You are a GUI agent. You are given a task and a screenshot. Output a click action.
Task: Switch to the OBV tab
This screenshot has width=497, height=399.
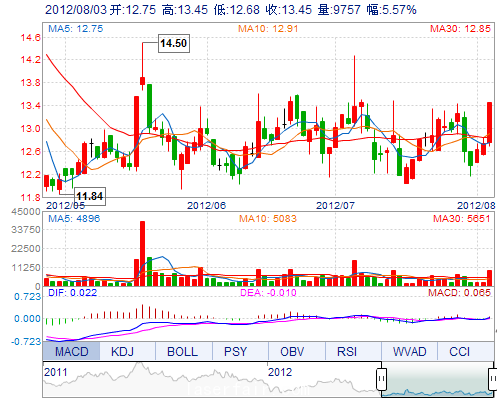pos(292,351)
